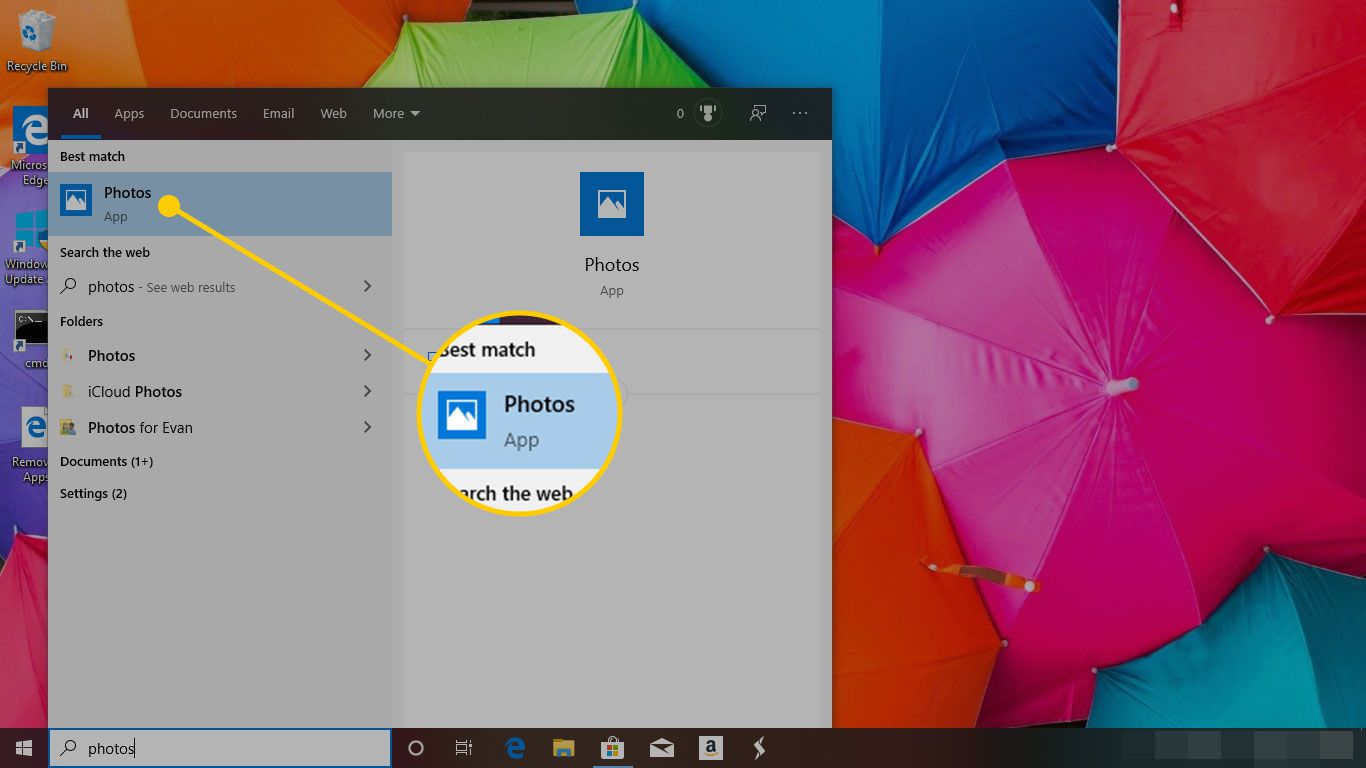Viewport: 1366px width, 768px height.
Task: Switch to the All search tab
Action: tap(81, 114)
